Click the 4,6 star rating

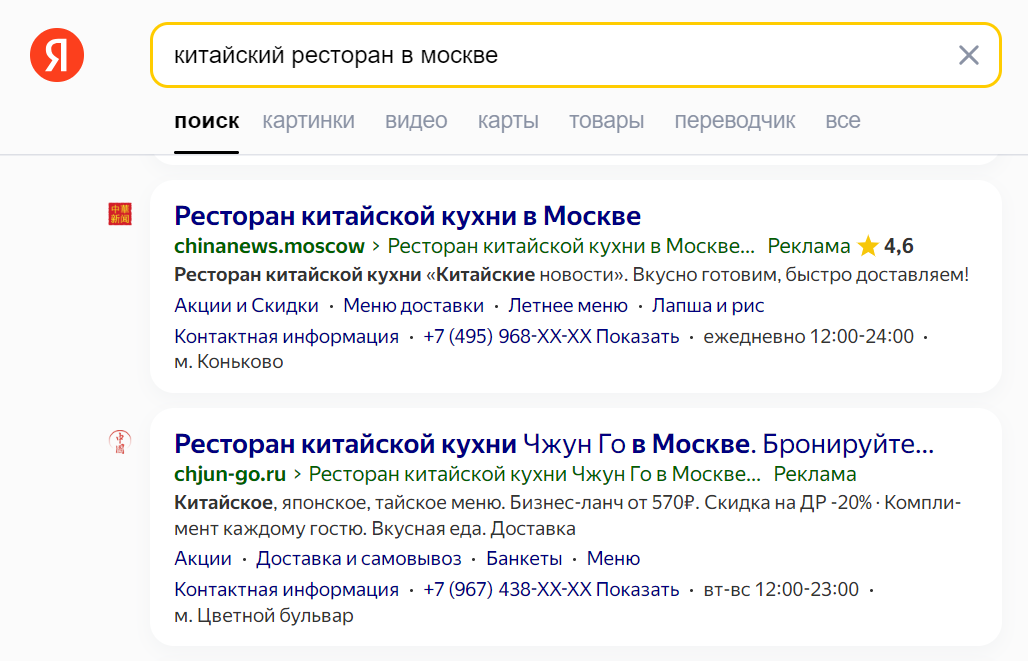886,246
